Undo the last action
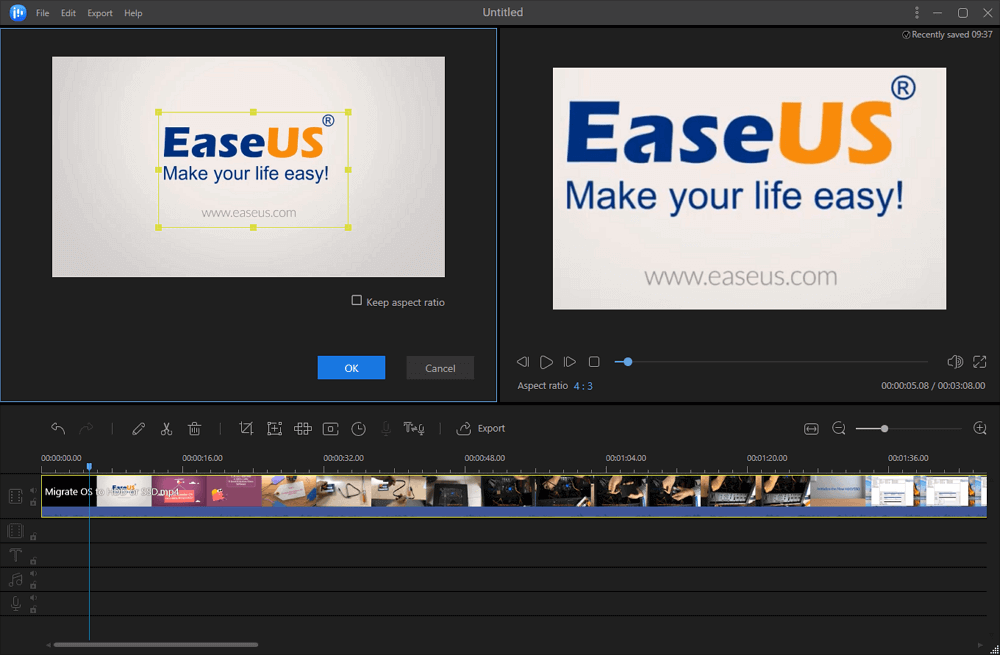1000x655 pixels. coord(58,429)
